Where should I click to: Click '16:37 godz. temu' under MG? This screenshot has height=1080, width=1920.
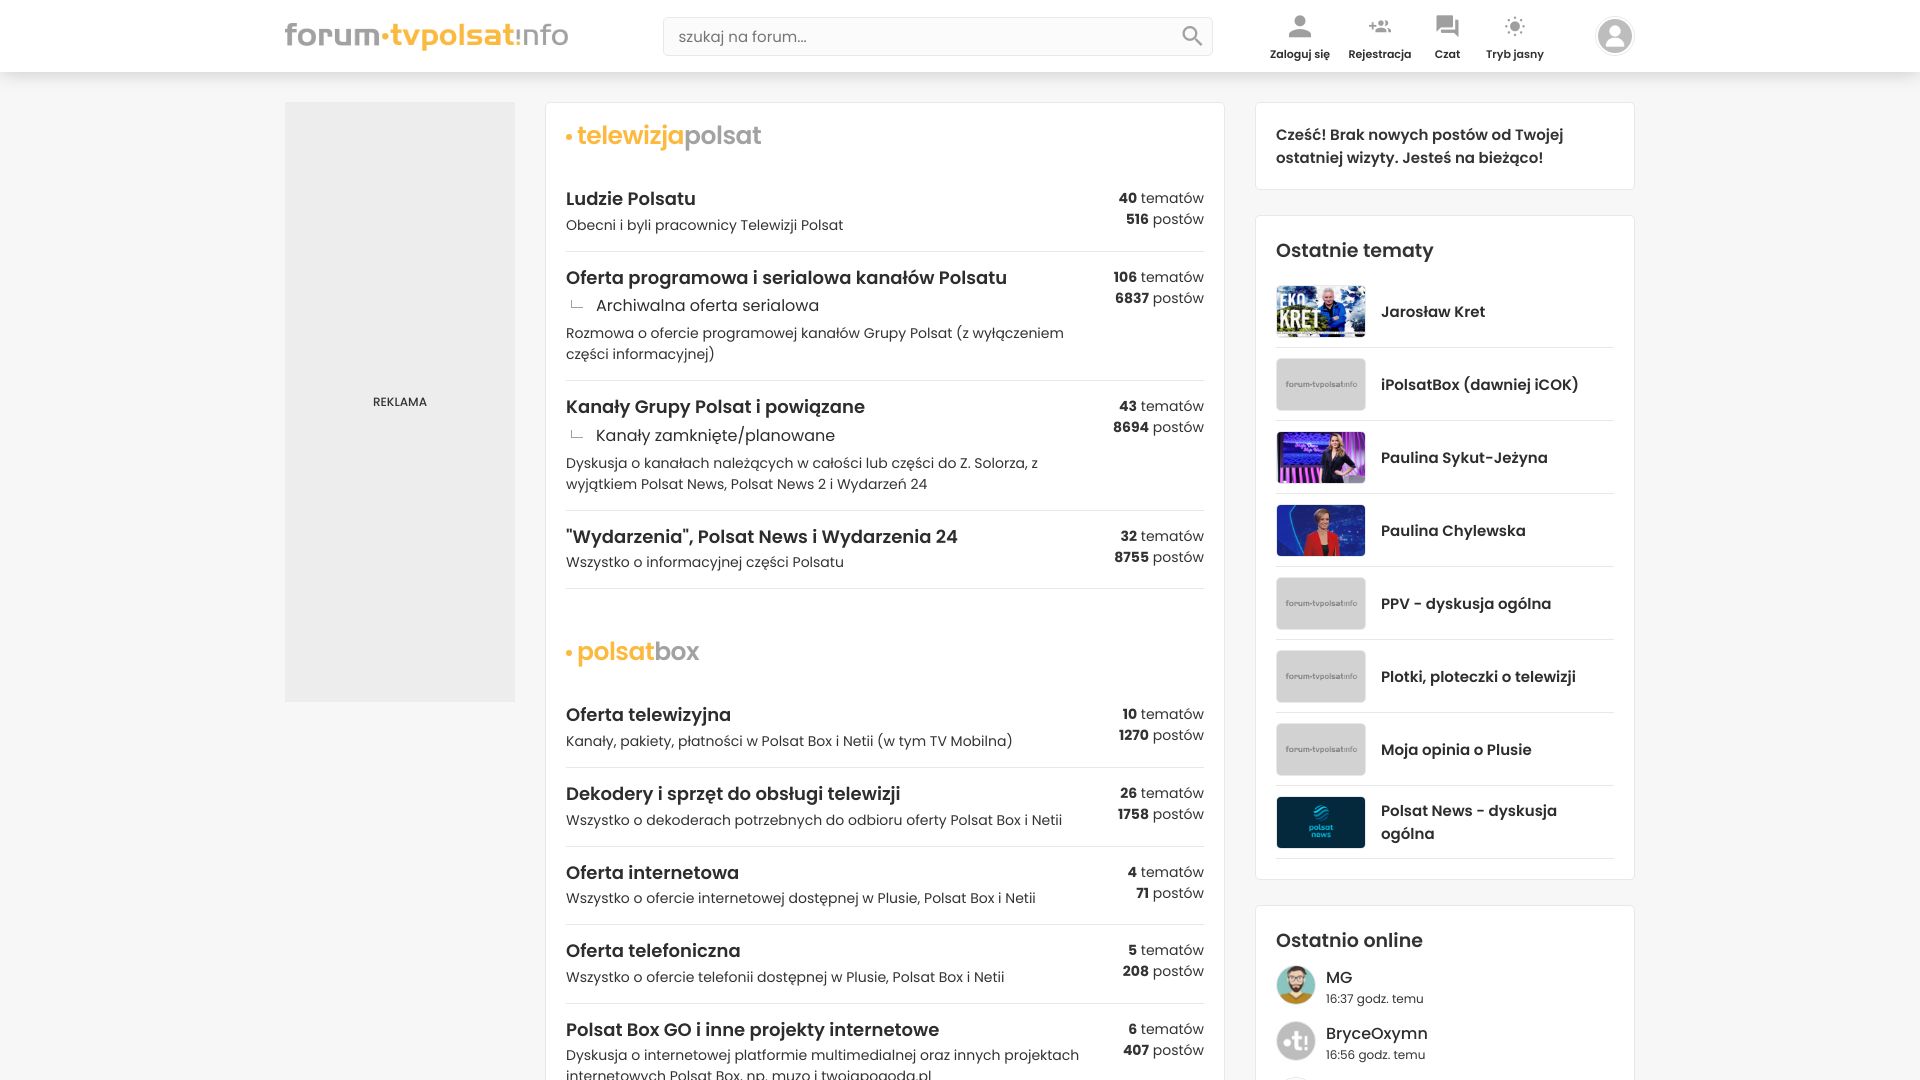pos(1374,999)
